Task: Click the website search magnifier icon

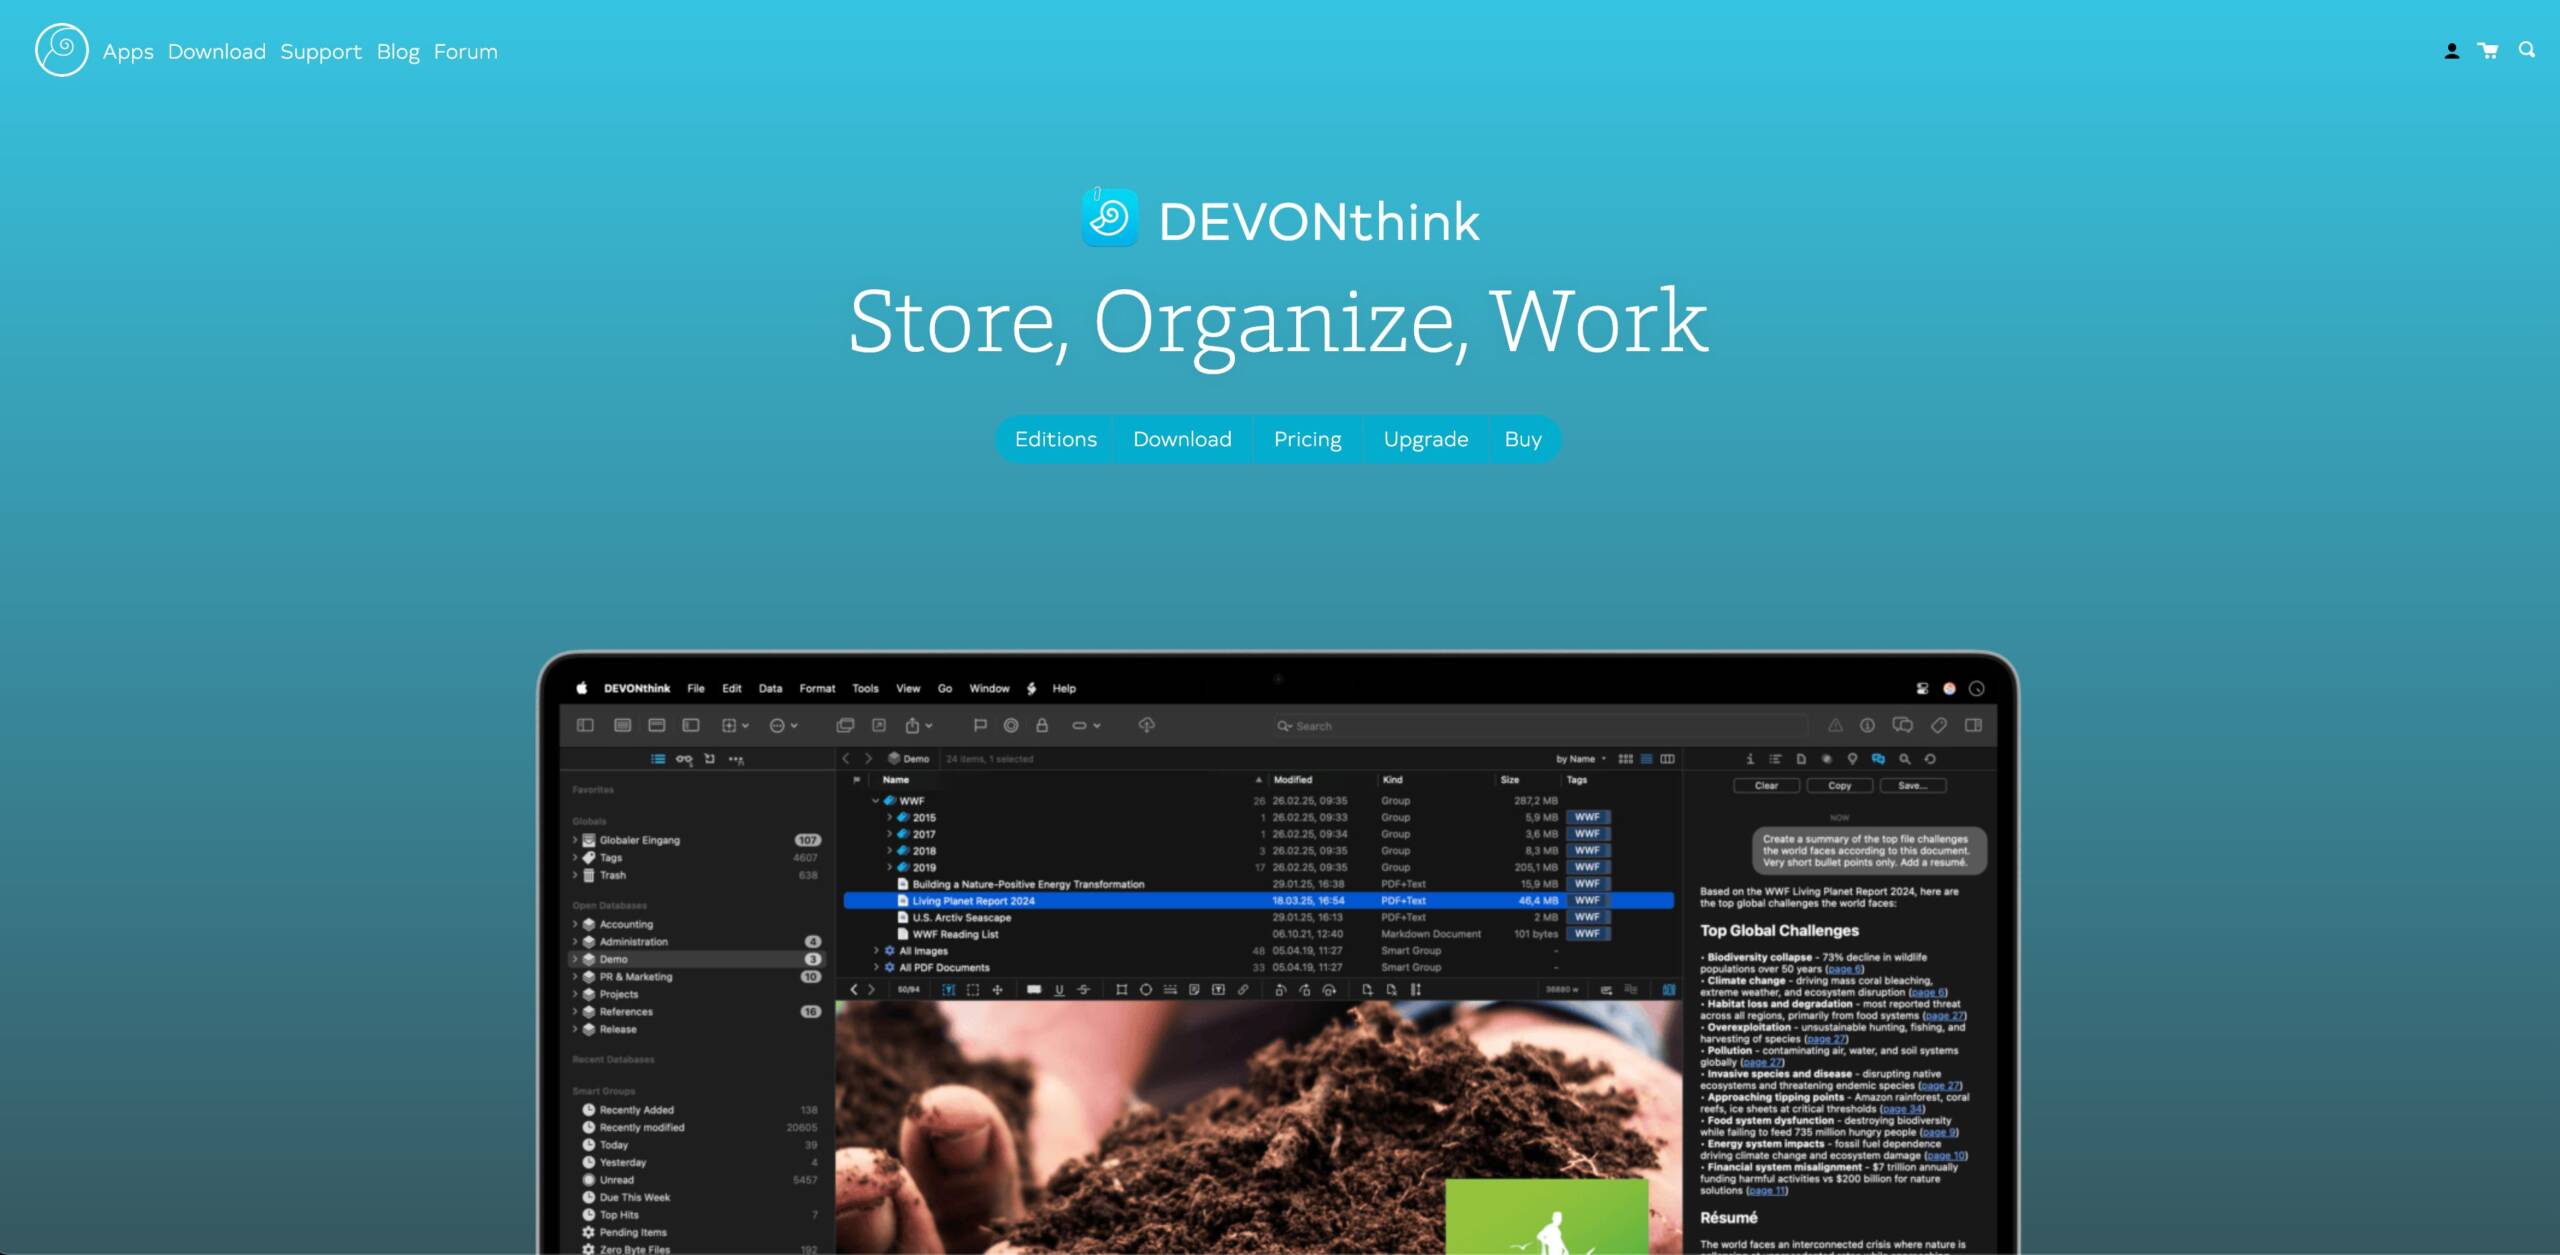Action: pyautogui.click(x=2527, y=49)
